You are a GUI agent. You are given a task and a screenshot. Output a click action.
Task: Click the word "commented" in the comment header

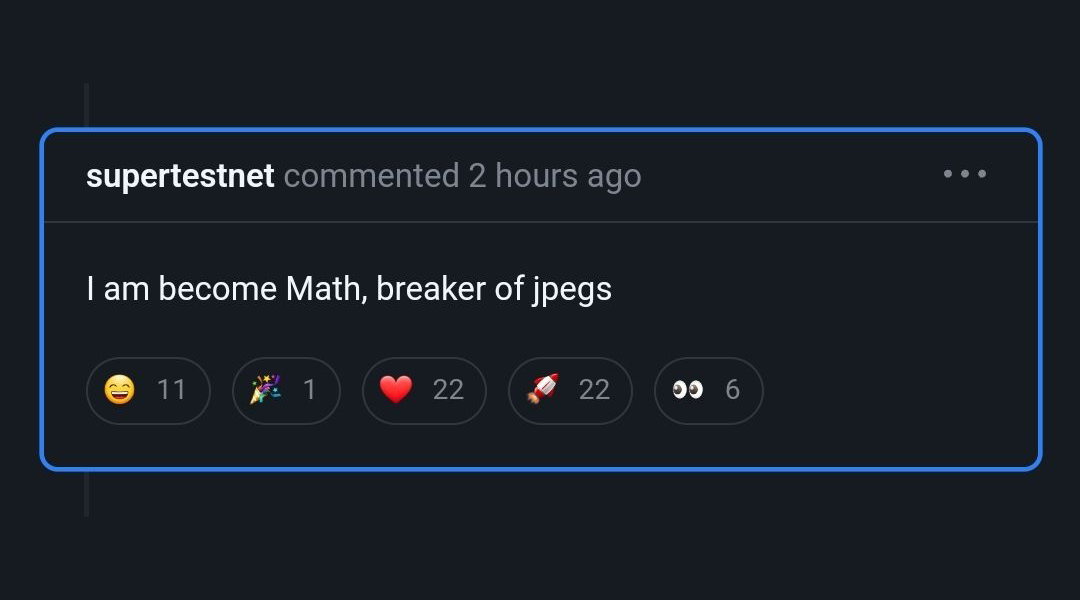[371, 176]
